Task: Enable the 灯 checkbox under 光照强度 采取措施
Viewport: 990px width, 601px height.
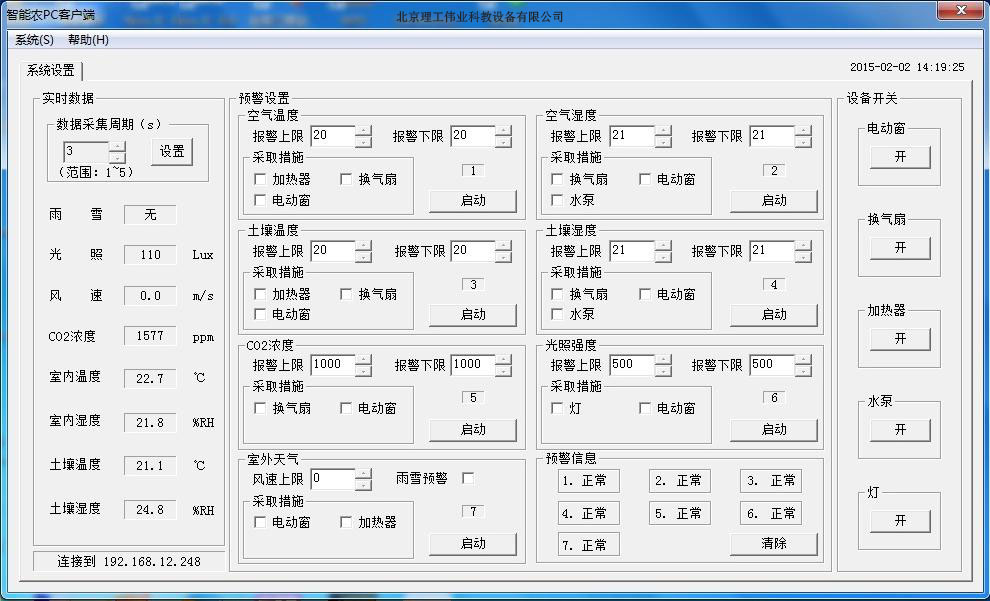Action: [x=558, y=407]
